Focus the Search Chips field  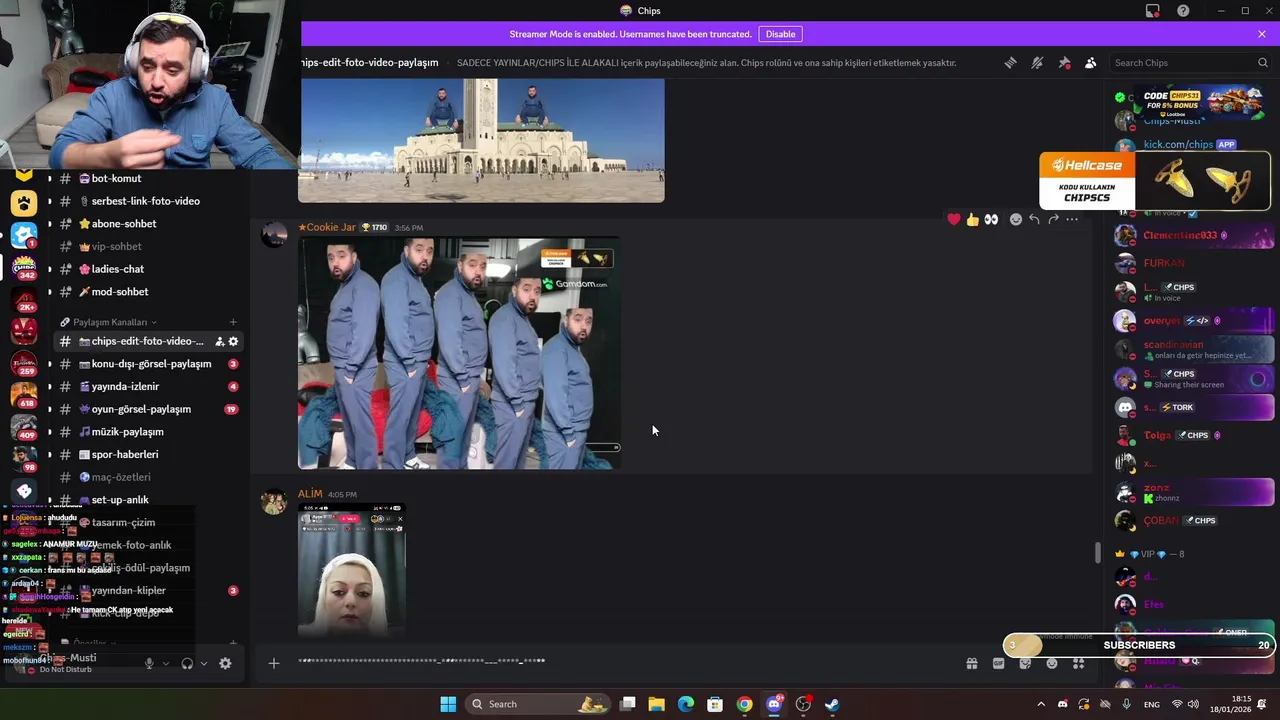1190,63
